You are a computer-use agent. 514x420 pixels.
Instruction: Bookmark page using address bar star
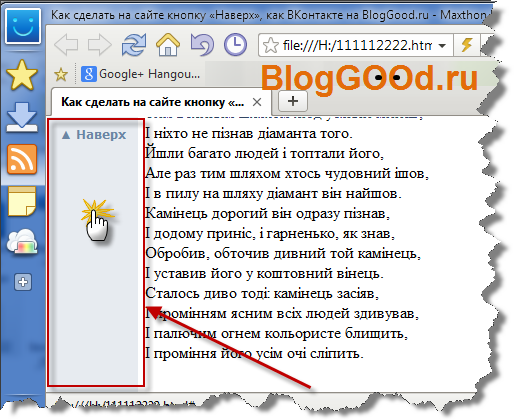click(x=271, y=45)
